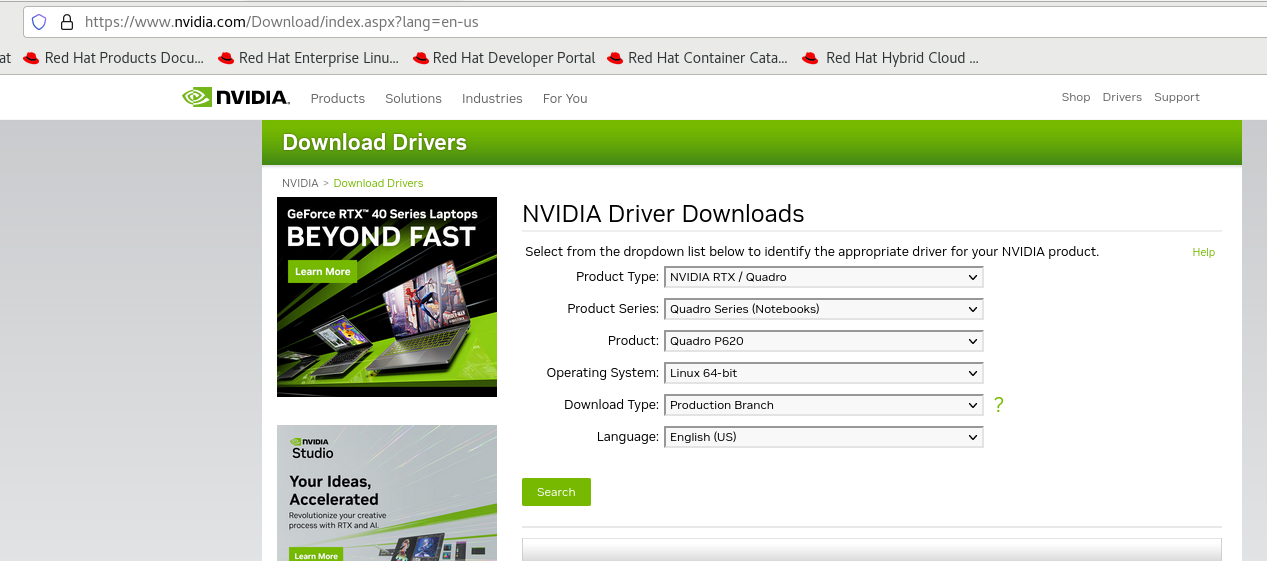1267x561 pixels.
Task: Open the Solutions menu
Action: point(413,98)
